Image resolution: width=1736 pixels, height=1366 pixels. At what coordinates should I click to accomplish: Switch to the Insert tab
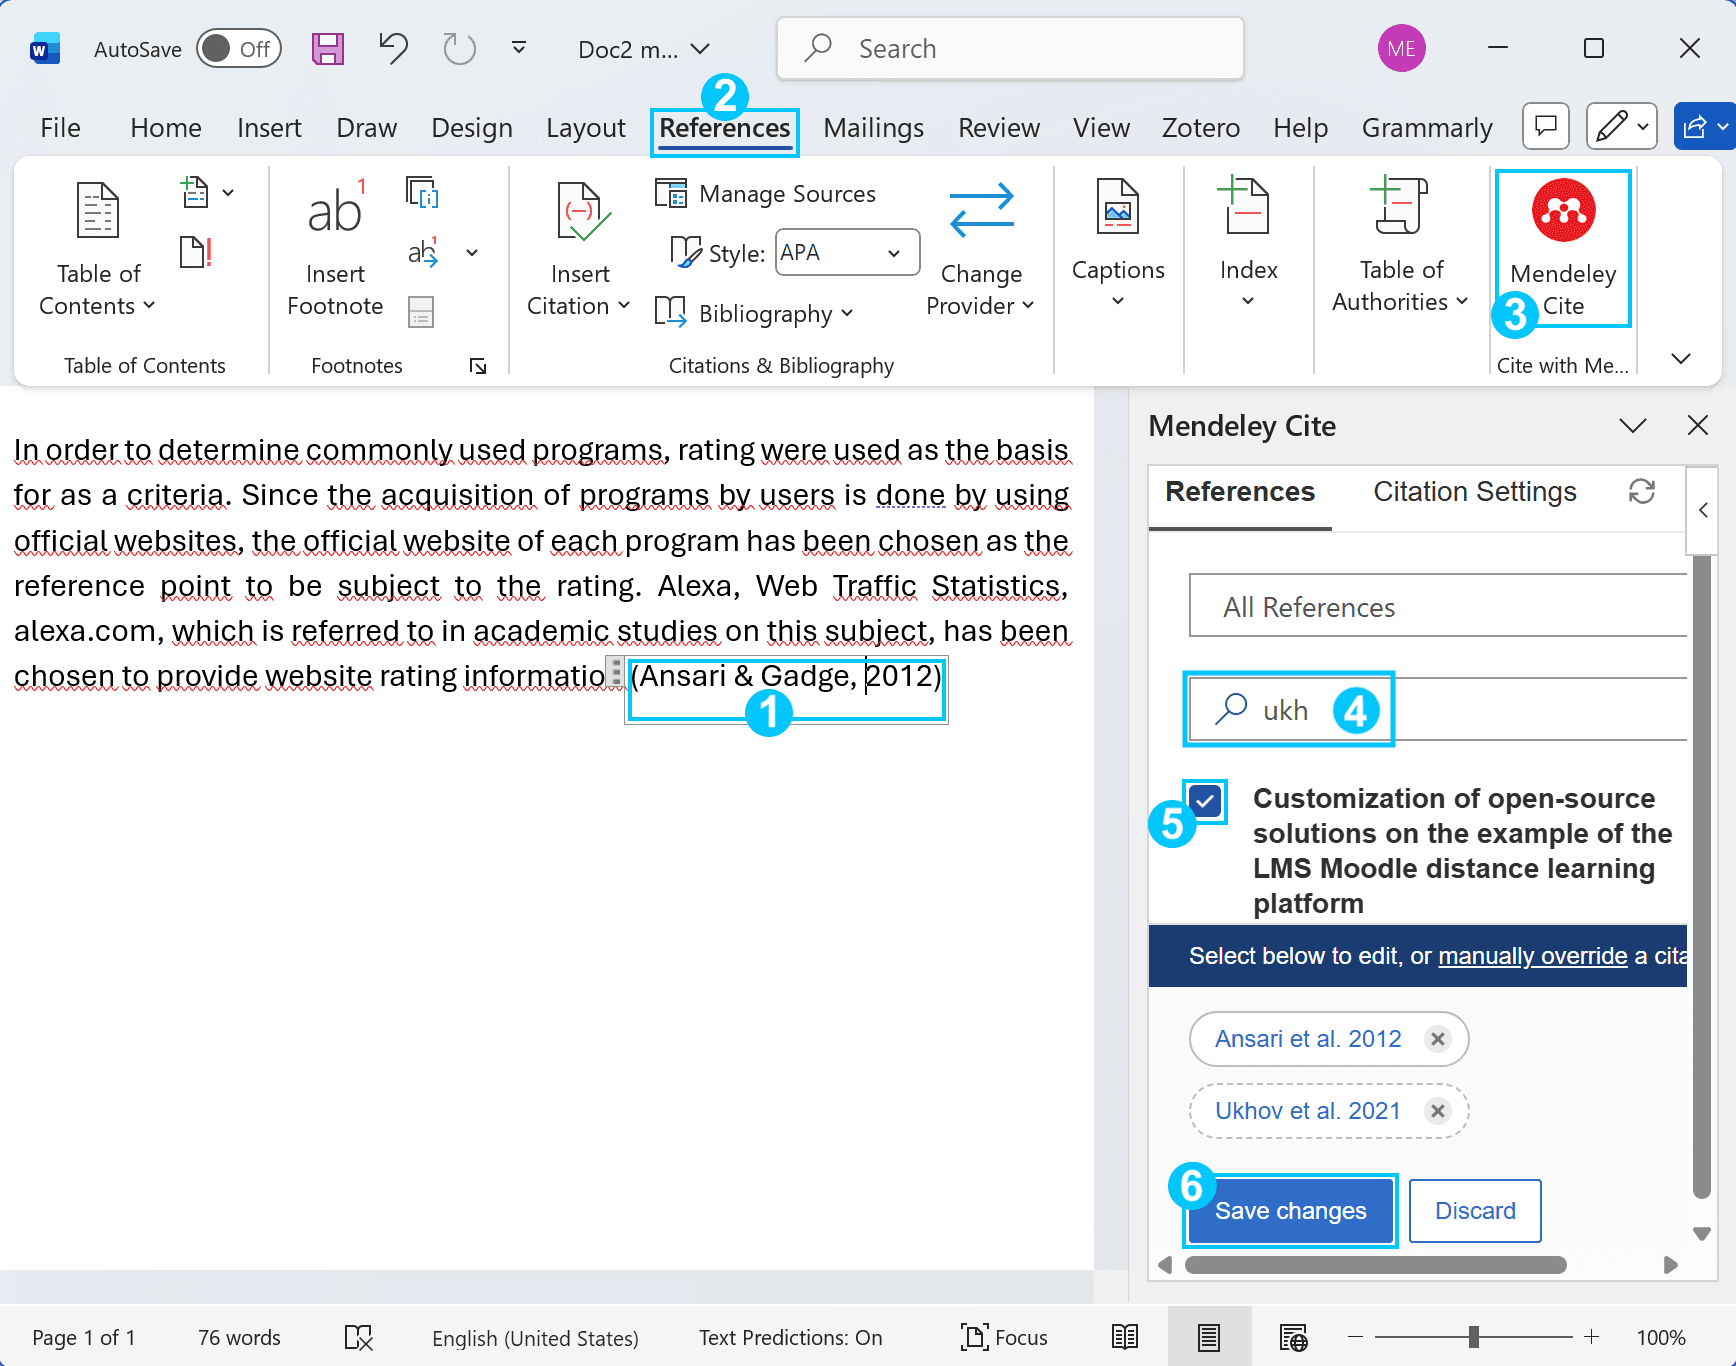(269, 128)
